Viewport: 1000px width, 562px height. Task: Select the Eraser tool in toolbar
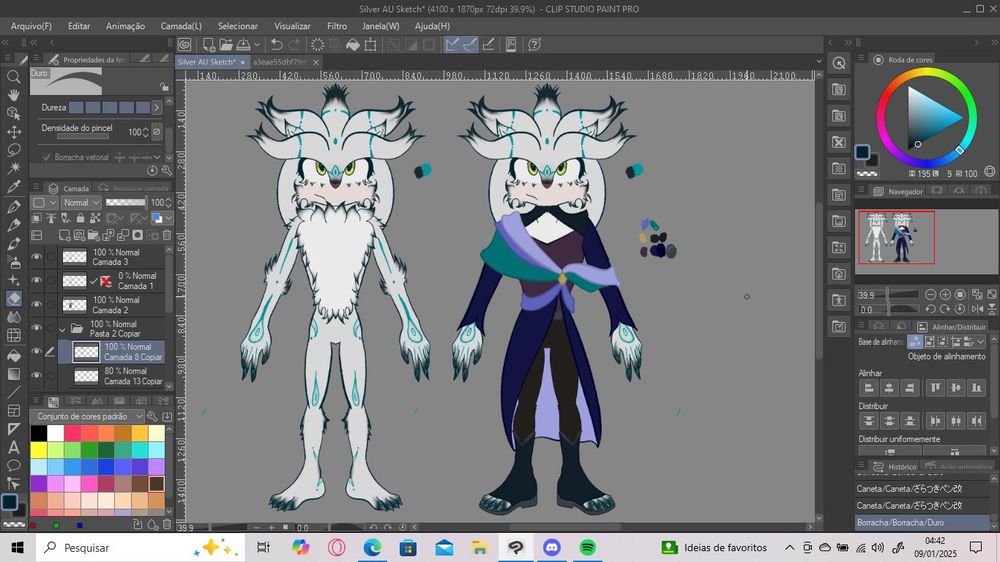(x=13, y=298)
